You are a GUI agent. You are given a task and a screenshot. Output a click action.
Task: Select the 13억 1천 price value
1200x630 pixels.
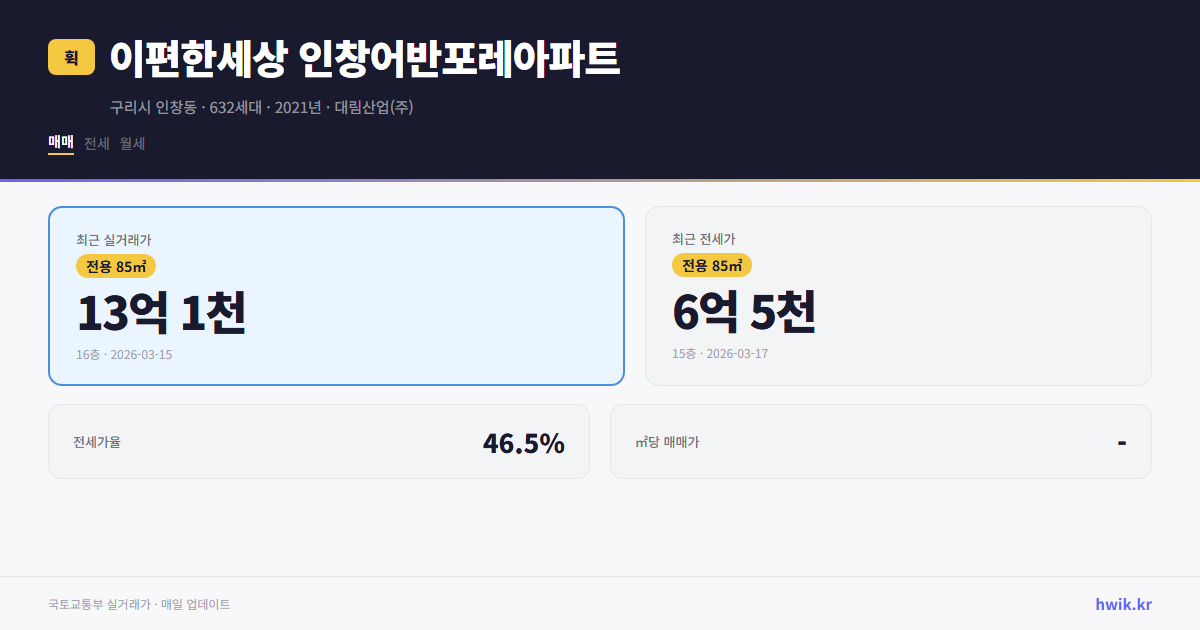[162, 312]
